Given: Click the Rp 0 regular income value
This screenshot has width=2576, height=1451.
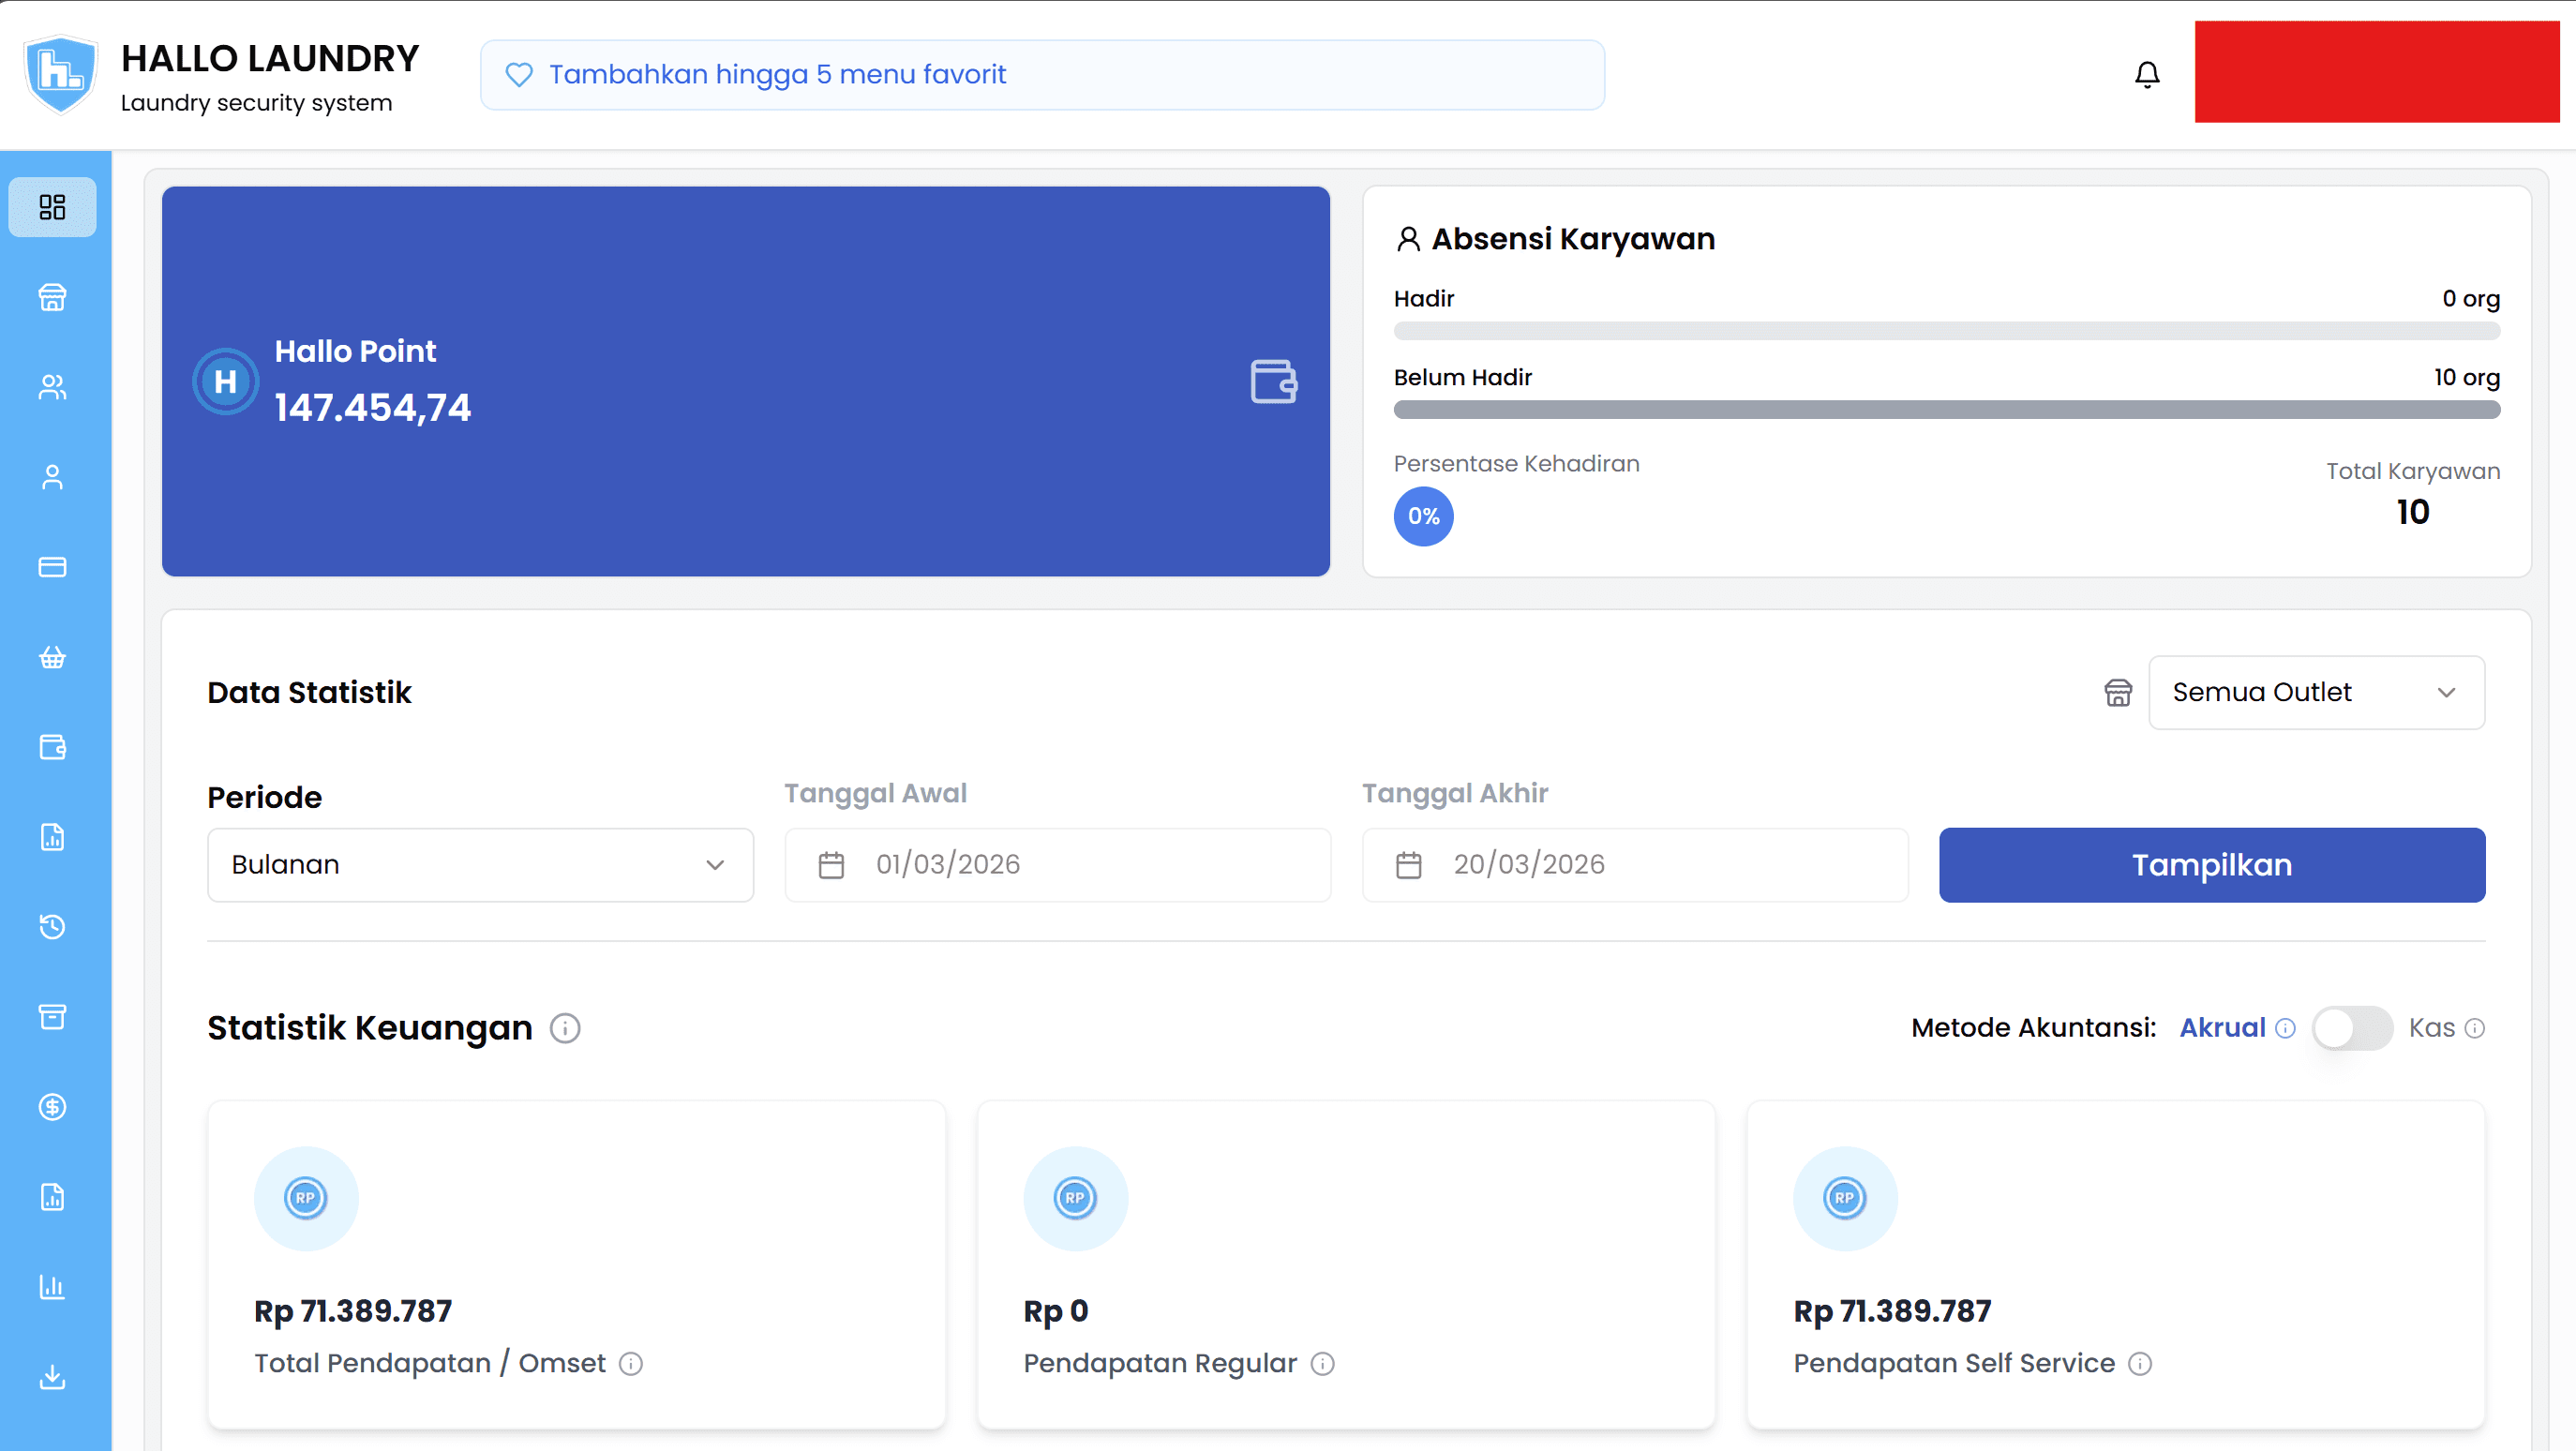Looking at the screenshot, I should 1056,1311.
